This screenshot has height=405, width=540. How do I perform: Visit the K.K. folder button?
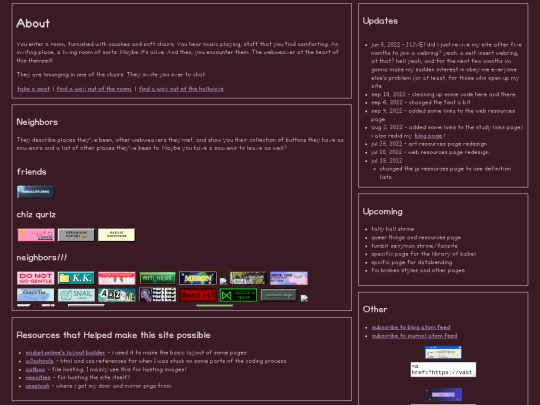(76, 278)
